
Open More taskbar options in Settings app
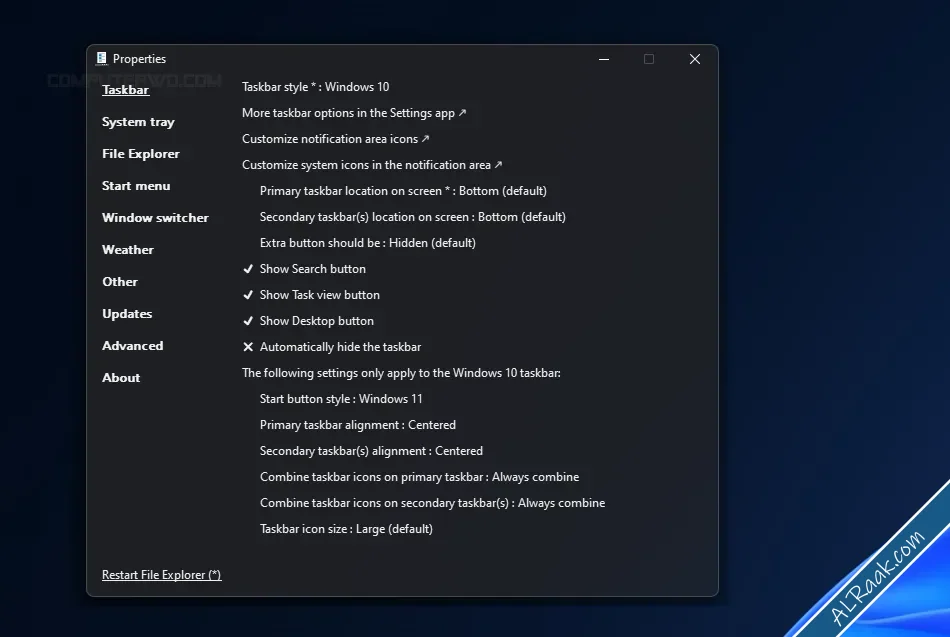(x=354, y=113)
